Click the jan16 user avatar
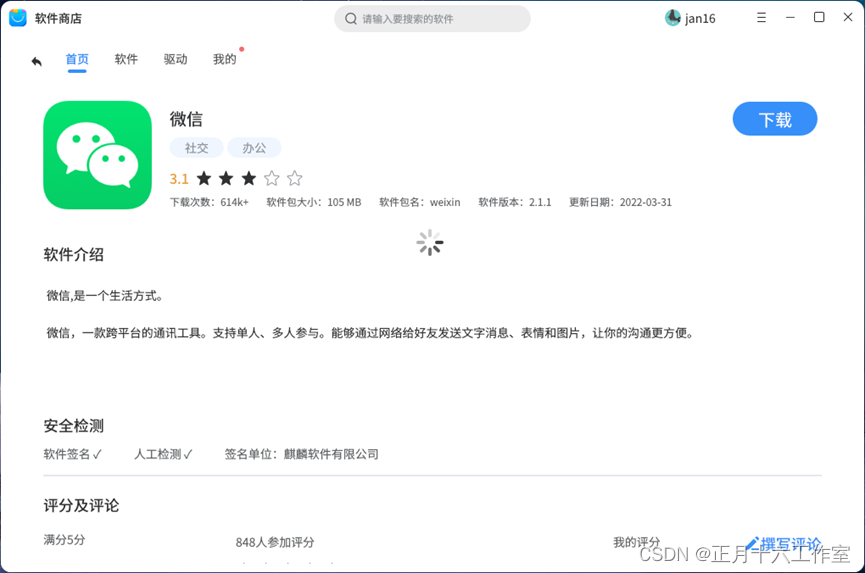 [x=672, y=18]
